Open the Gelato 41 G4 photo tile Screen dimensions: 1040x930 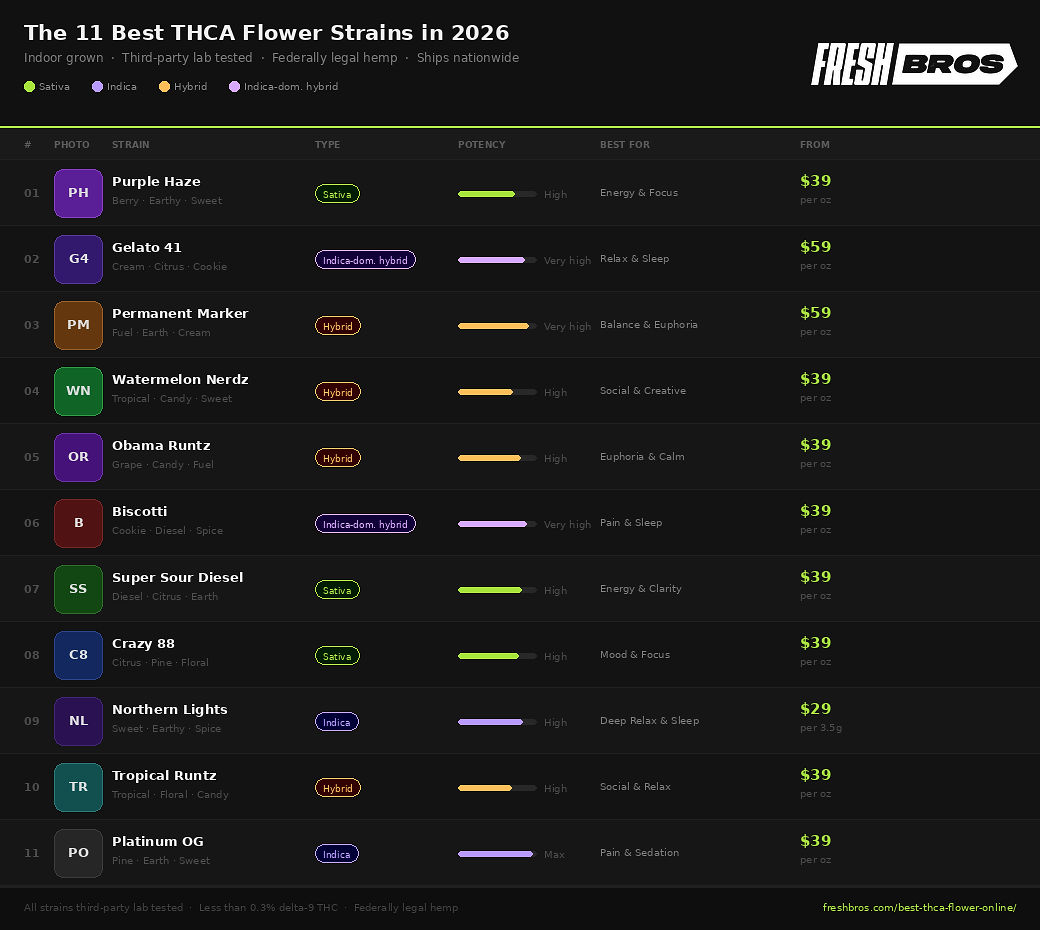[x=78, y=259]
